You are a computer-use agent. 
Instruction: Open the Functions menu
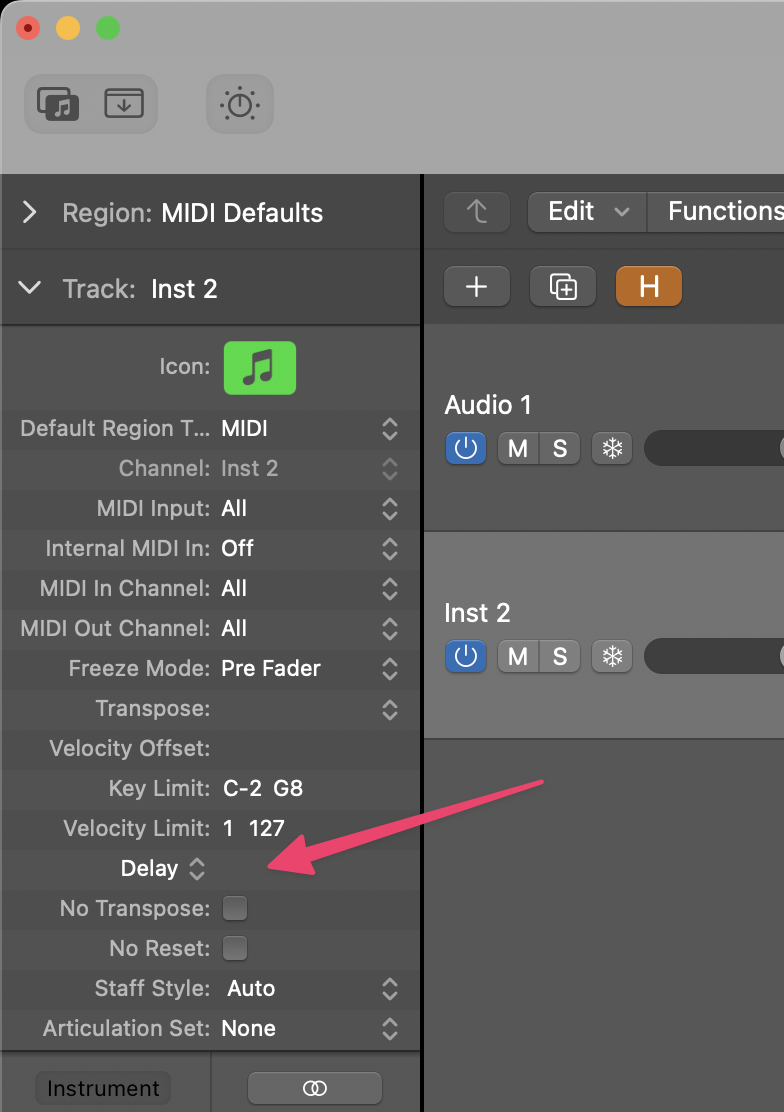pyautogui.click(x=722, y=211)
